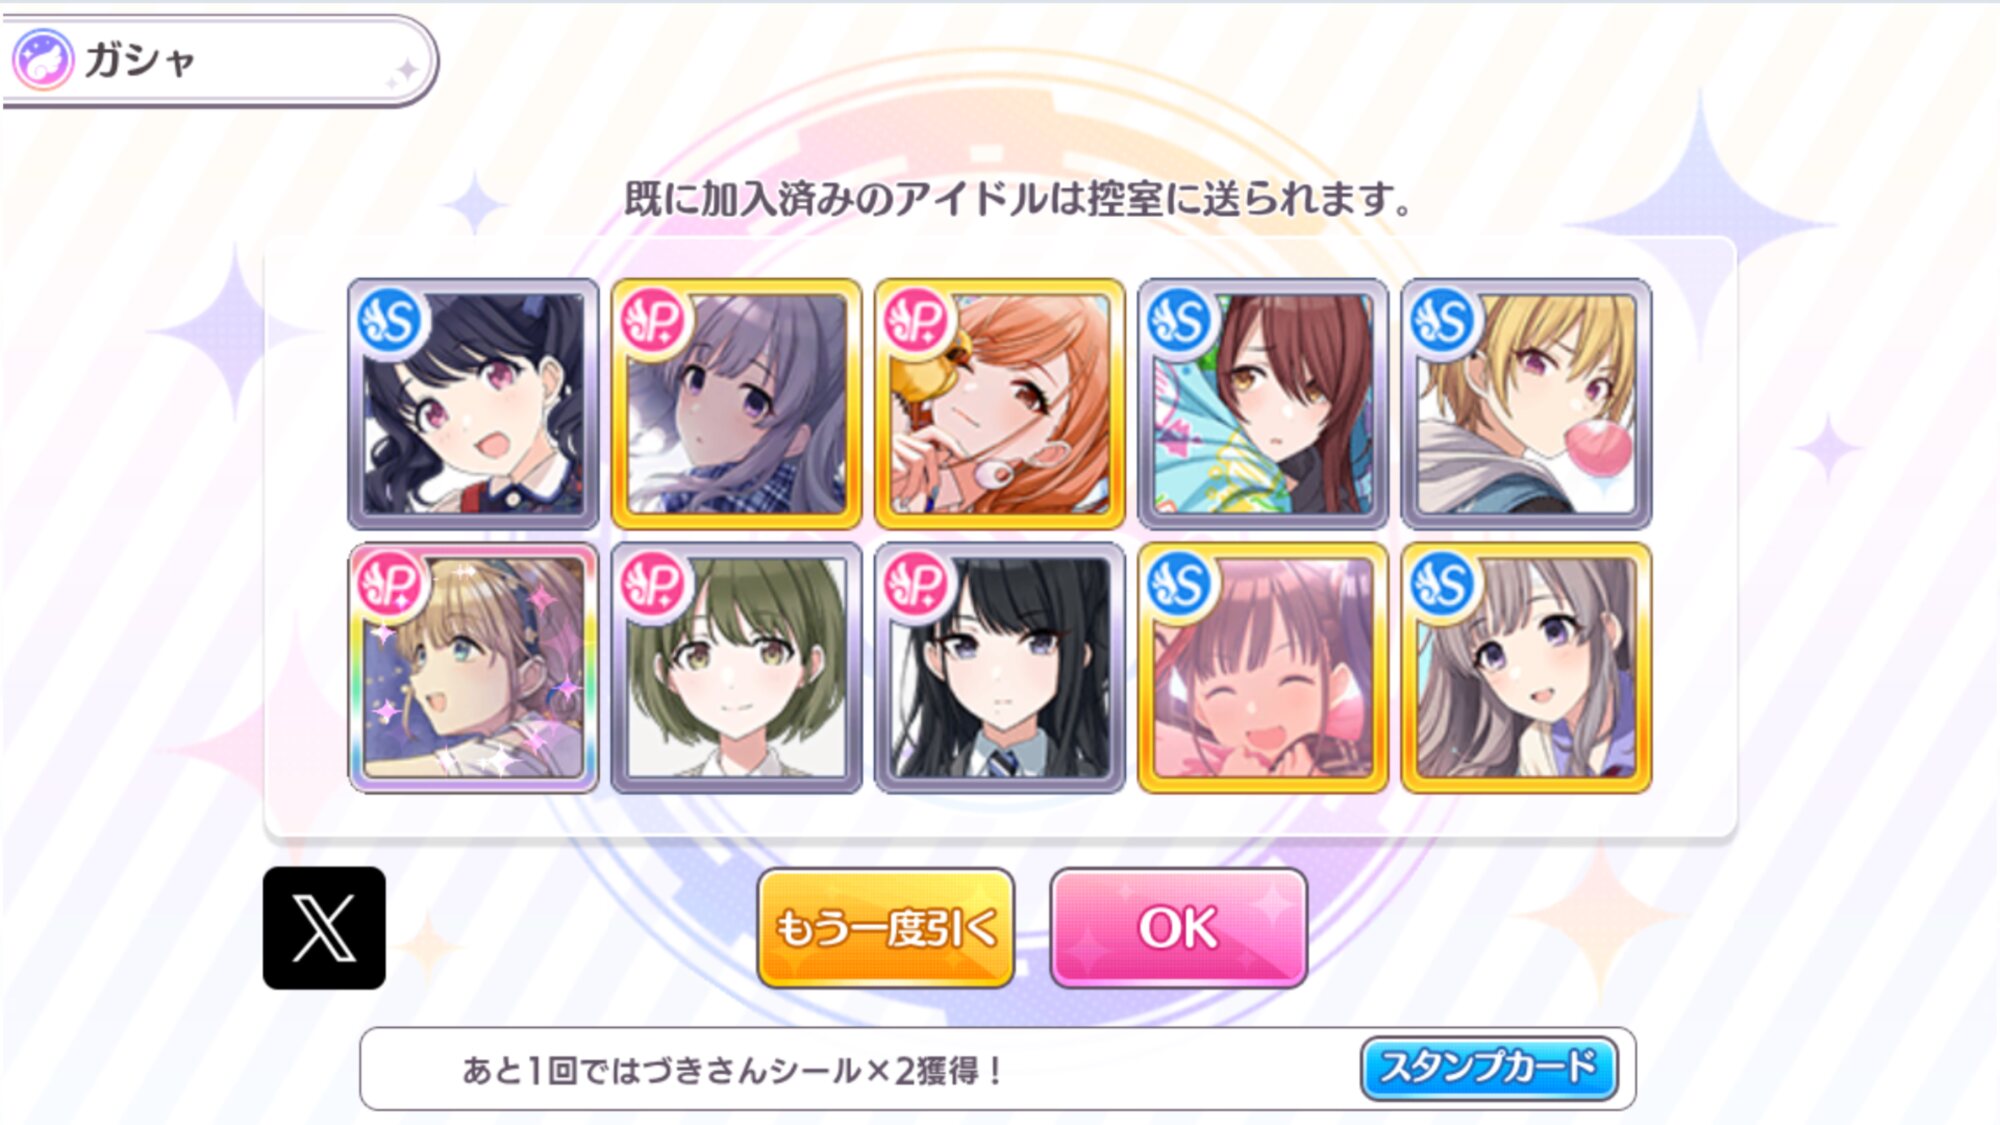The width and height of the screenshot is (2000, 1125).
Task: Select the gray-haired idol card in gold frame
Action: point(1526,668)
